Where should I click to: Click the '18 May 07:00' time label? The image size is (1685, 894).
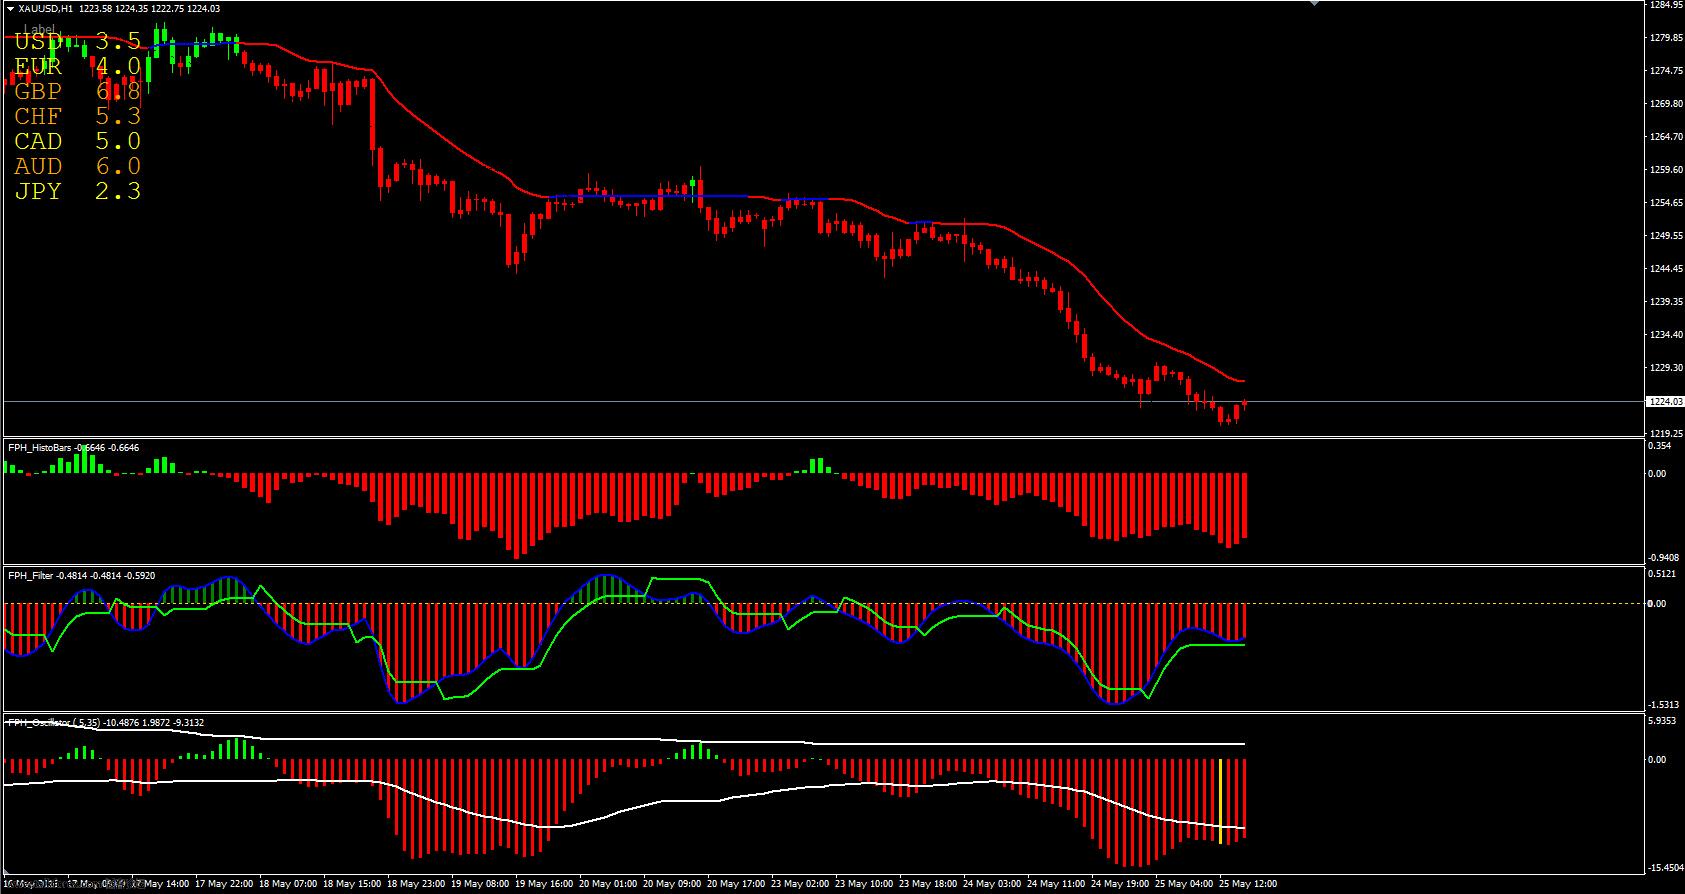pyautogui.click(x=288, y=884)
